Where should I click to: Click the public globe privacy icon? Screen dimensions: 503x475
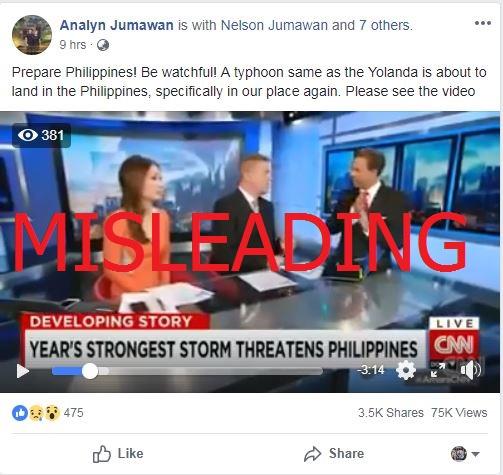click(103, 45)
